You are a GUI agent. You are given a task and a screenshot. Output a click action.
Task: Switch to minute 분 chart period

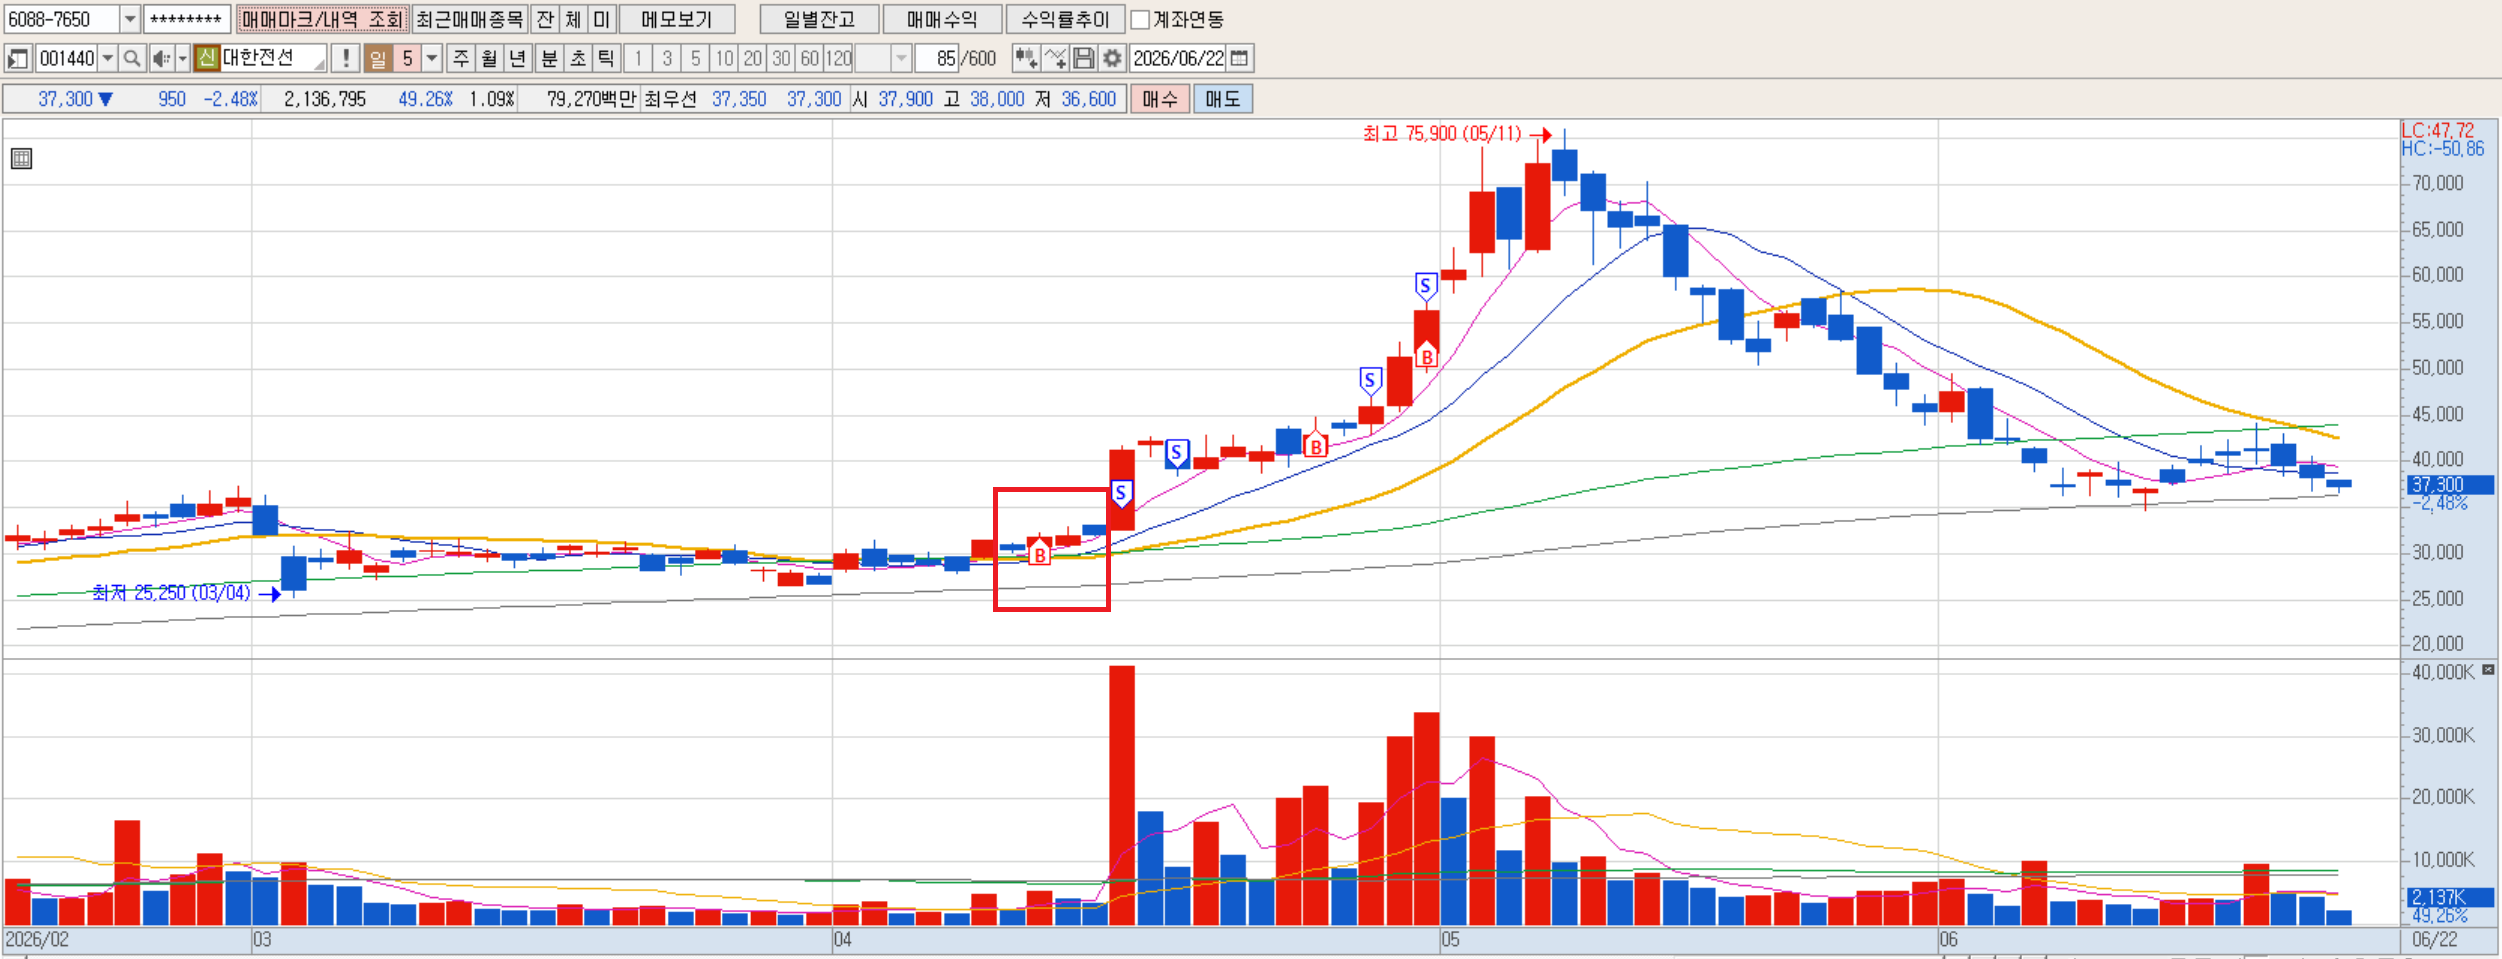549,59
